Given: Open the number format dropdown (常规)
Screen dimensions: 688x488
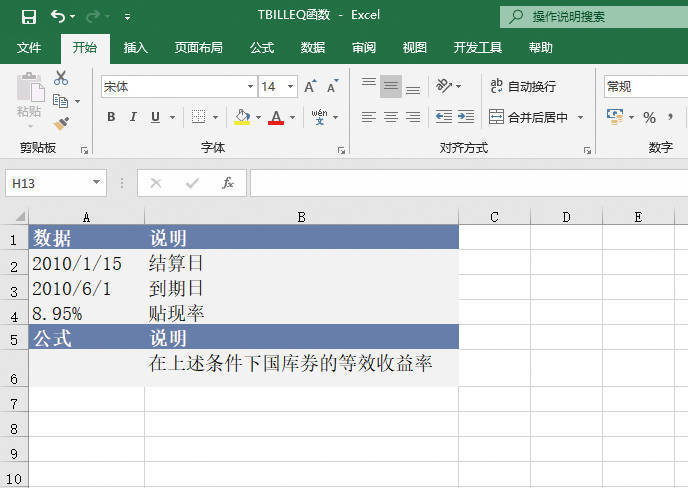Looking at the screenshot, I should (645, 87).
